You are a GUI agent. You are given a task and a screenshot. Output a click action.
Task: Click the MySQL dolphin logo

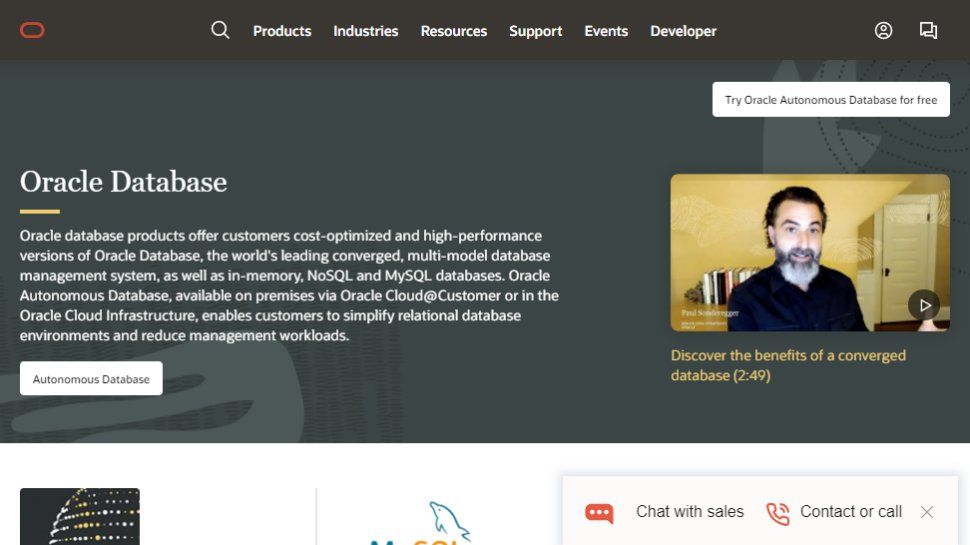[421, 523]
